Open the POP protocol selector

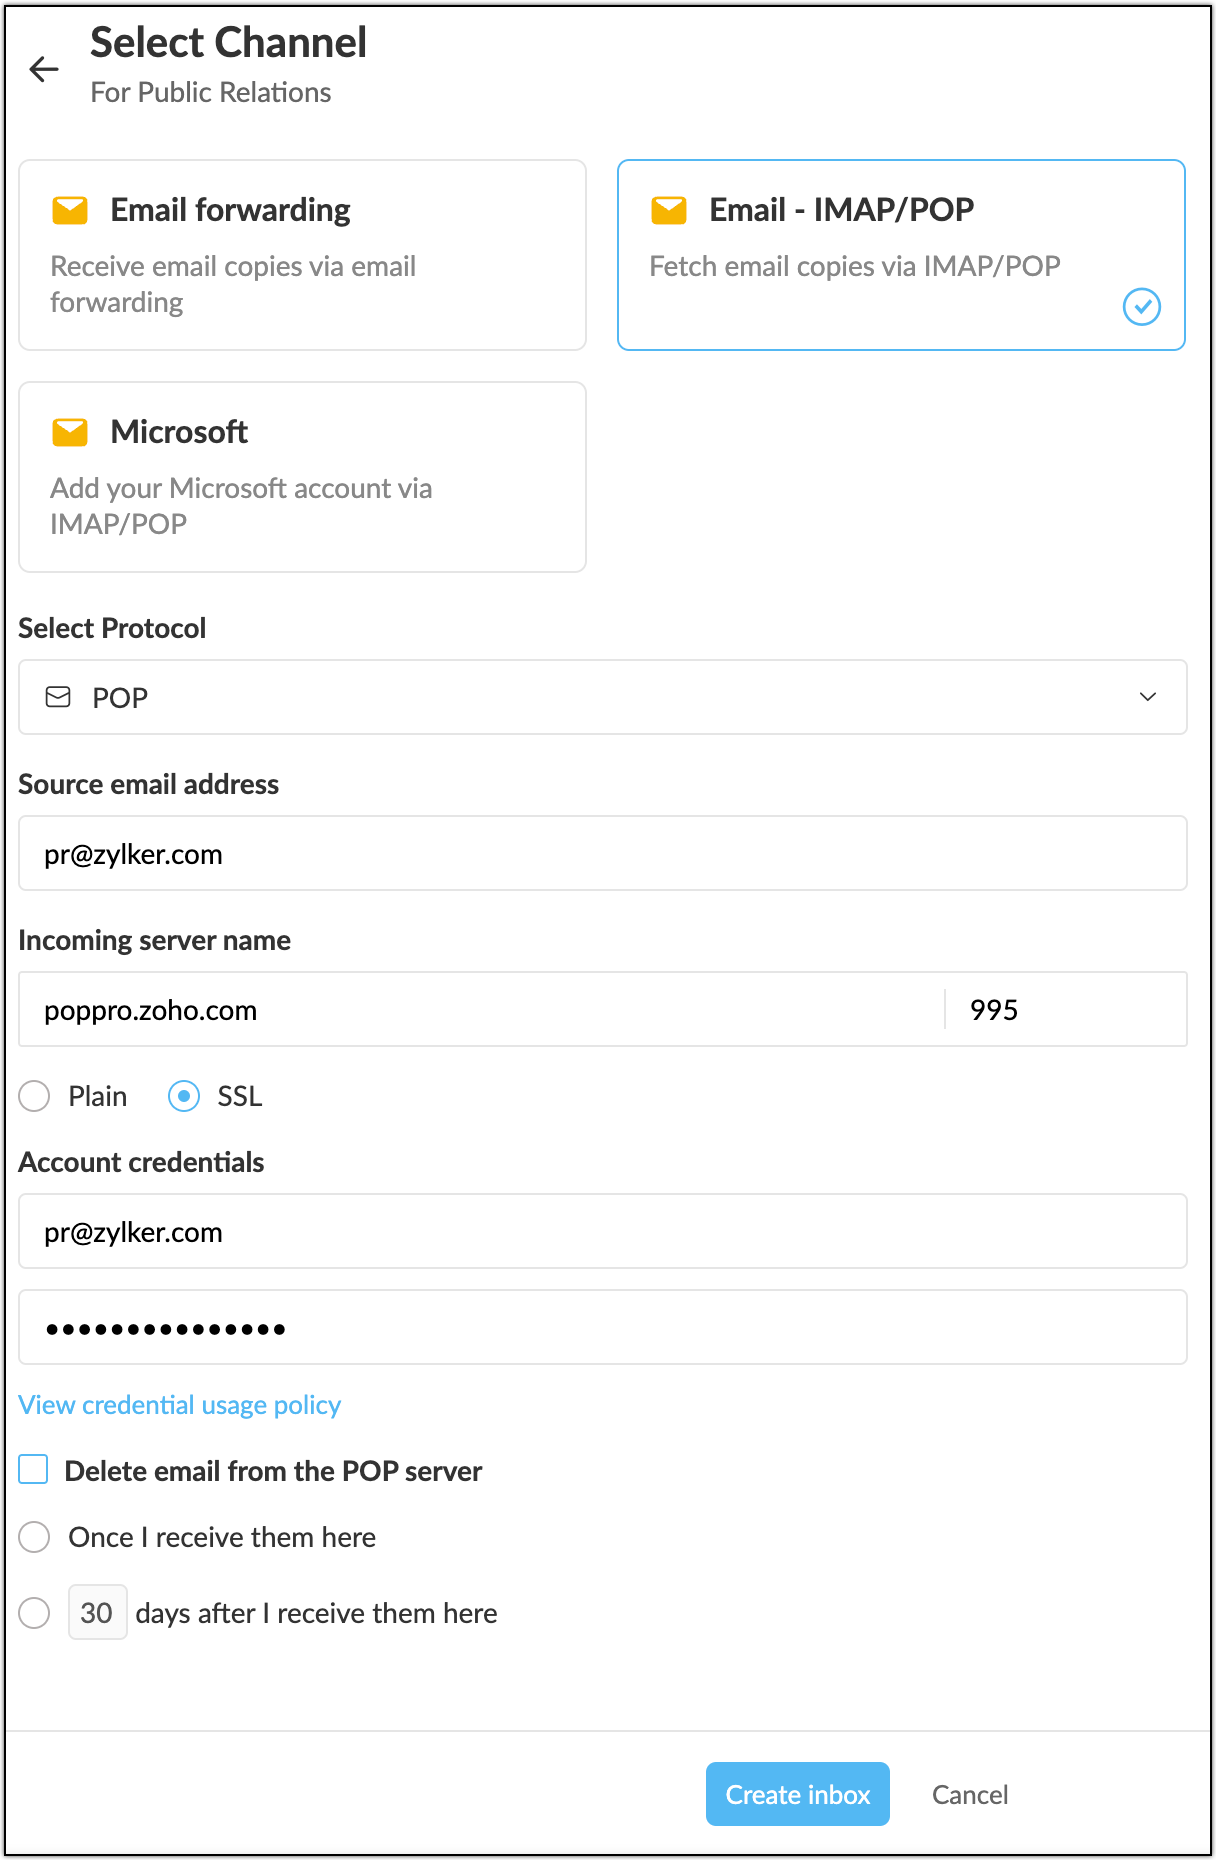pos(600,697)
